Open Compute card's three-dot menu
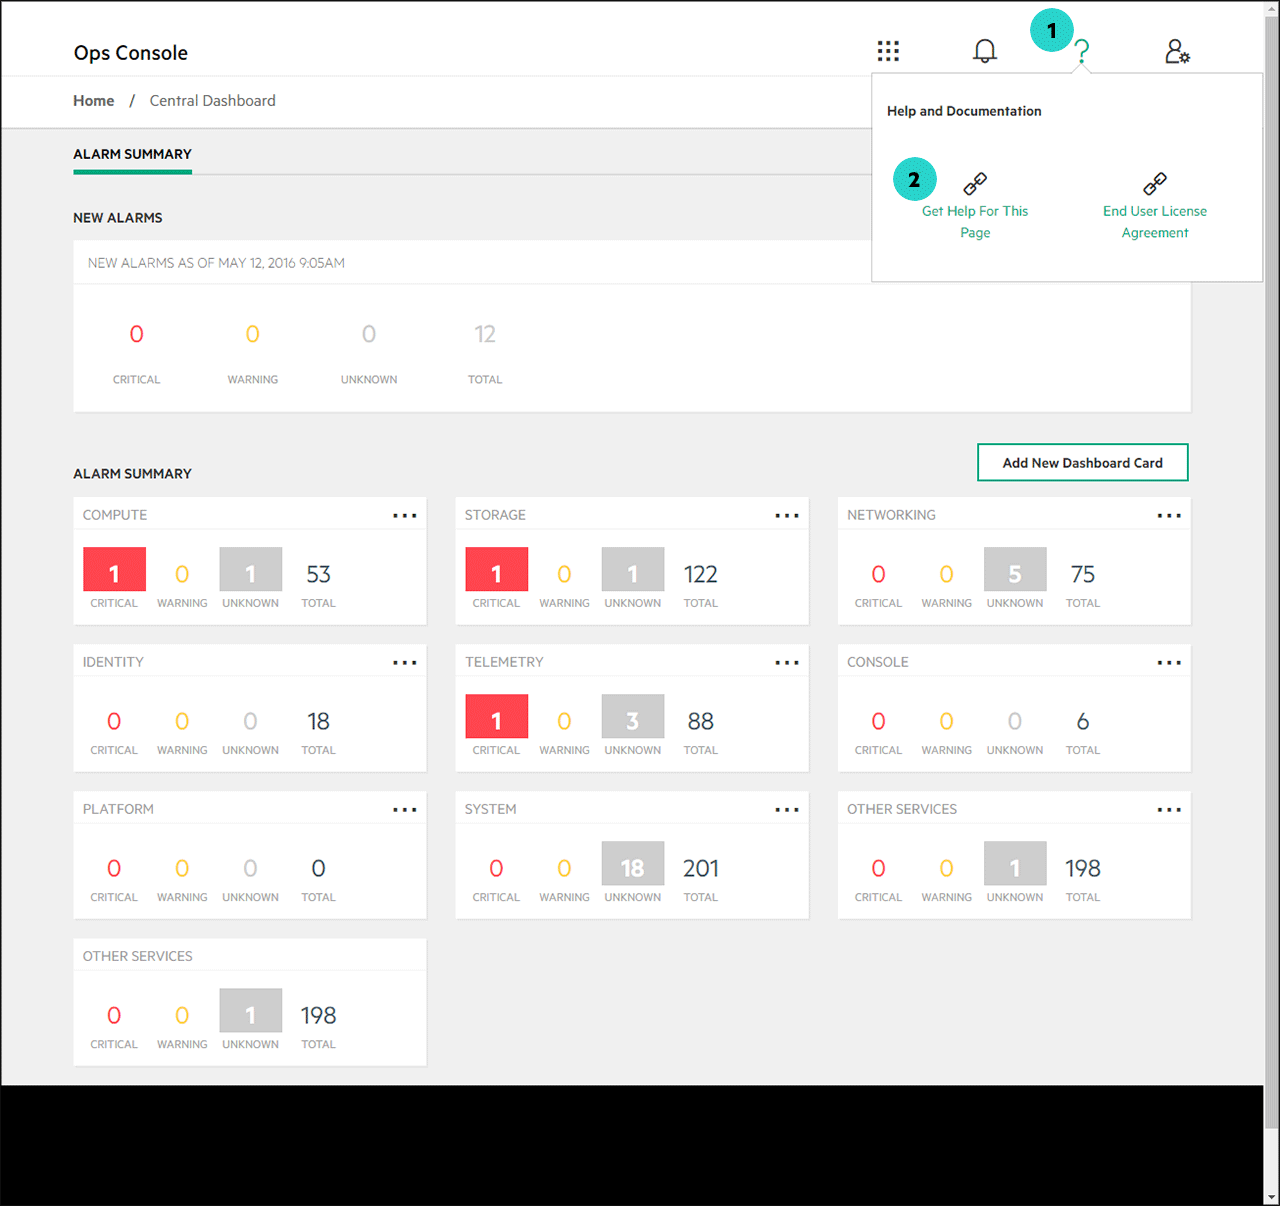The image size is (1280, 1206). [x=405, y=516]
